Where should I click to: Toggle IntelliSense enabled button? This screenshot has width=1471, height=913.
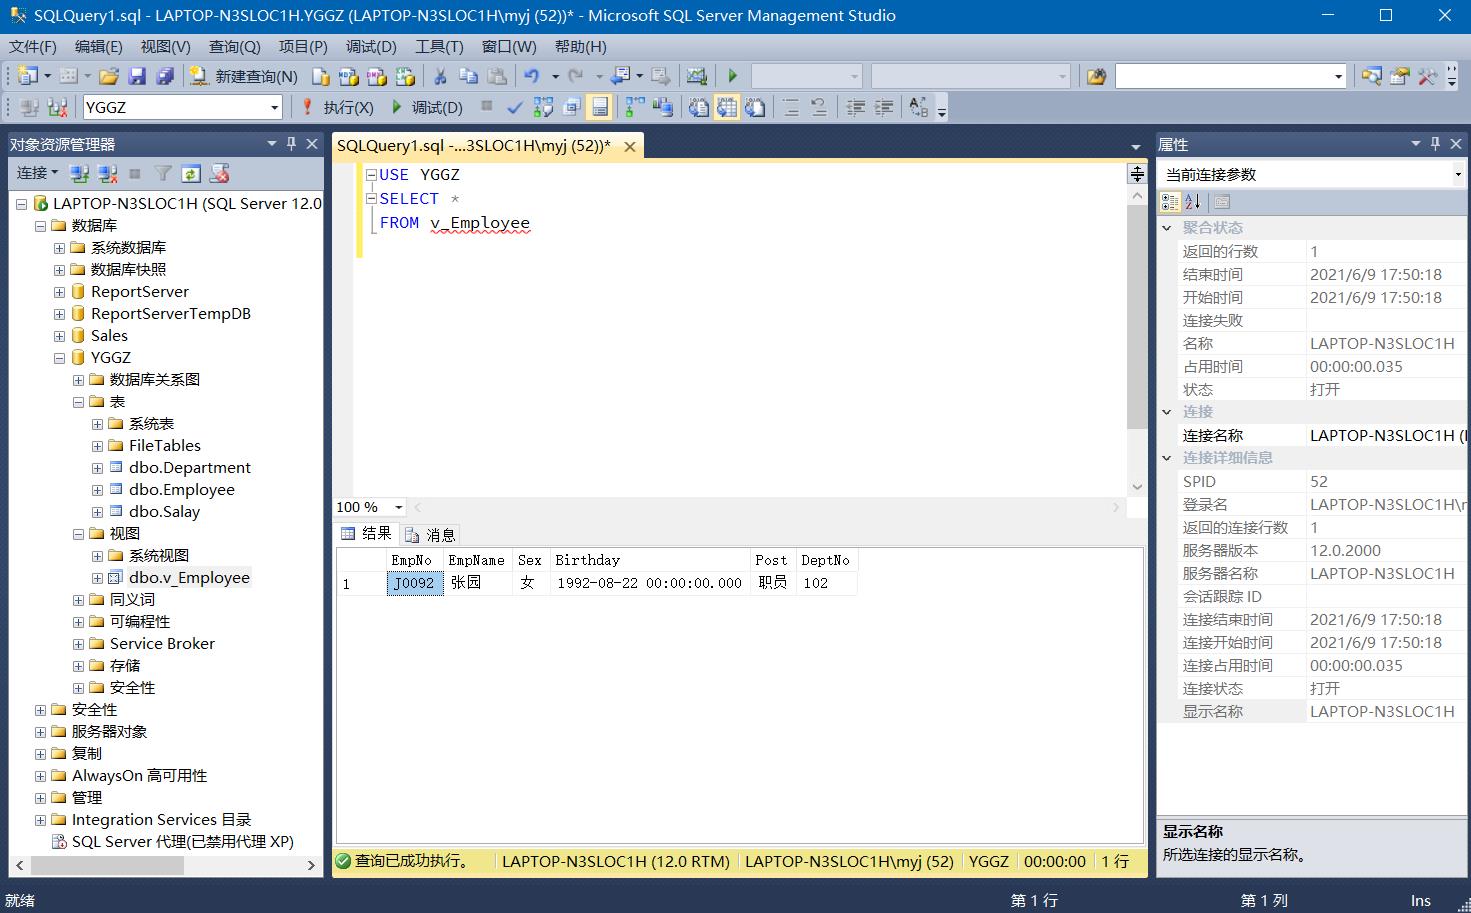pos(599,107)
